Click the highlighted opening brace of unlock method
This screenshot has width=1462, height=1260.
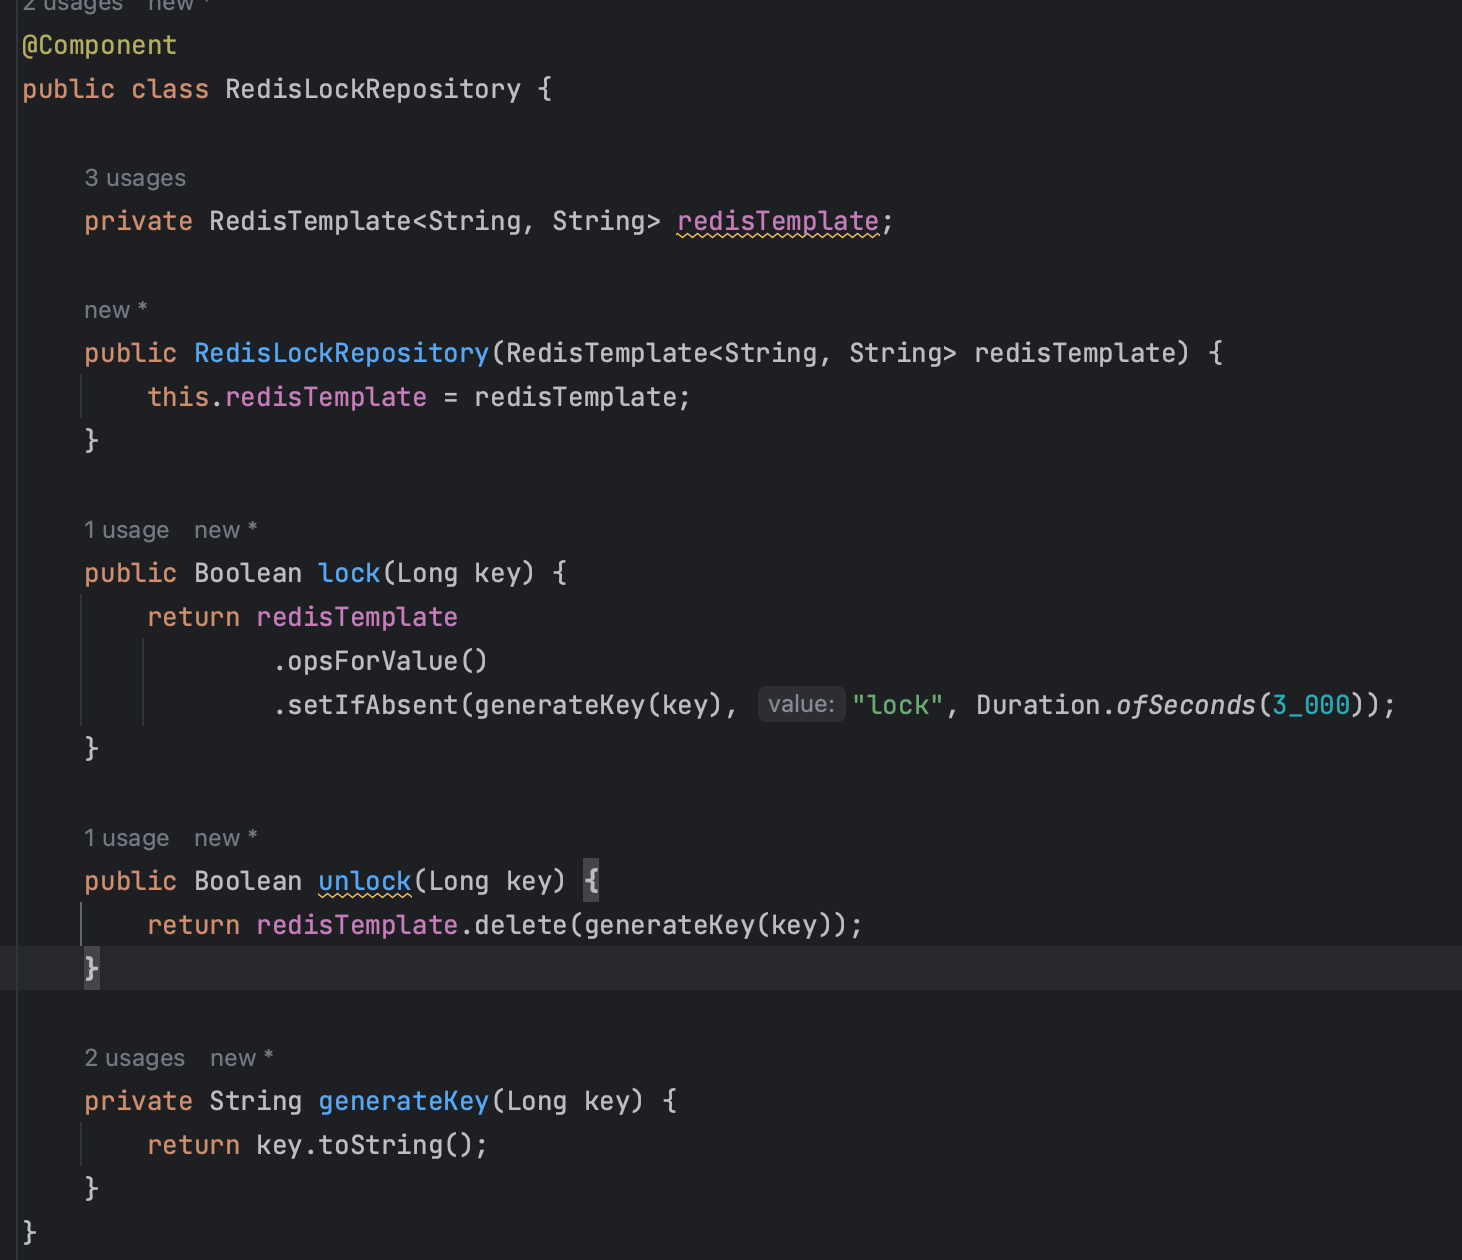pyautogui.click(x=591, y=881)
